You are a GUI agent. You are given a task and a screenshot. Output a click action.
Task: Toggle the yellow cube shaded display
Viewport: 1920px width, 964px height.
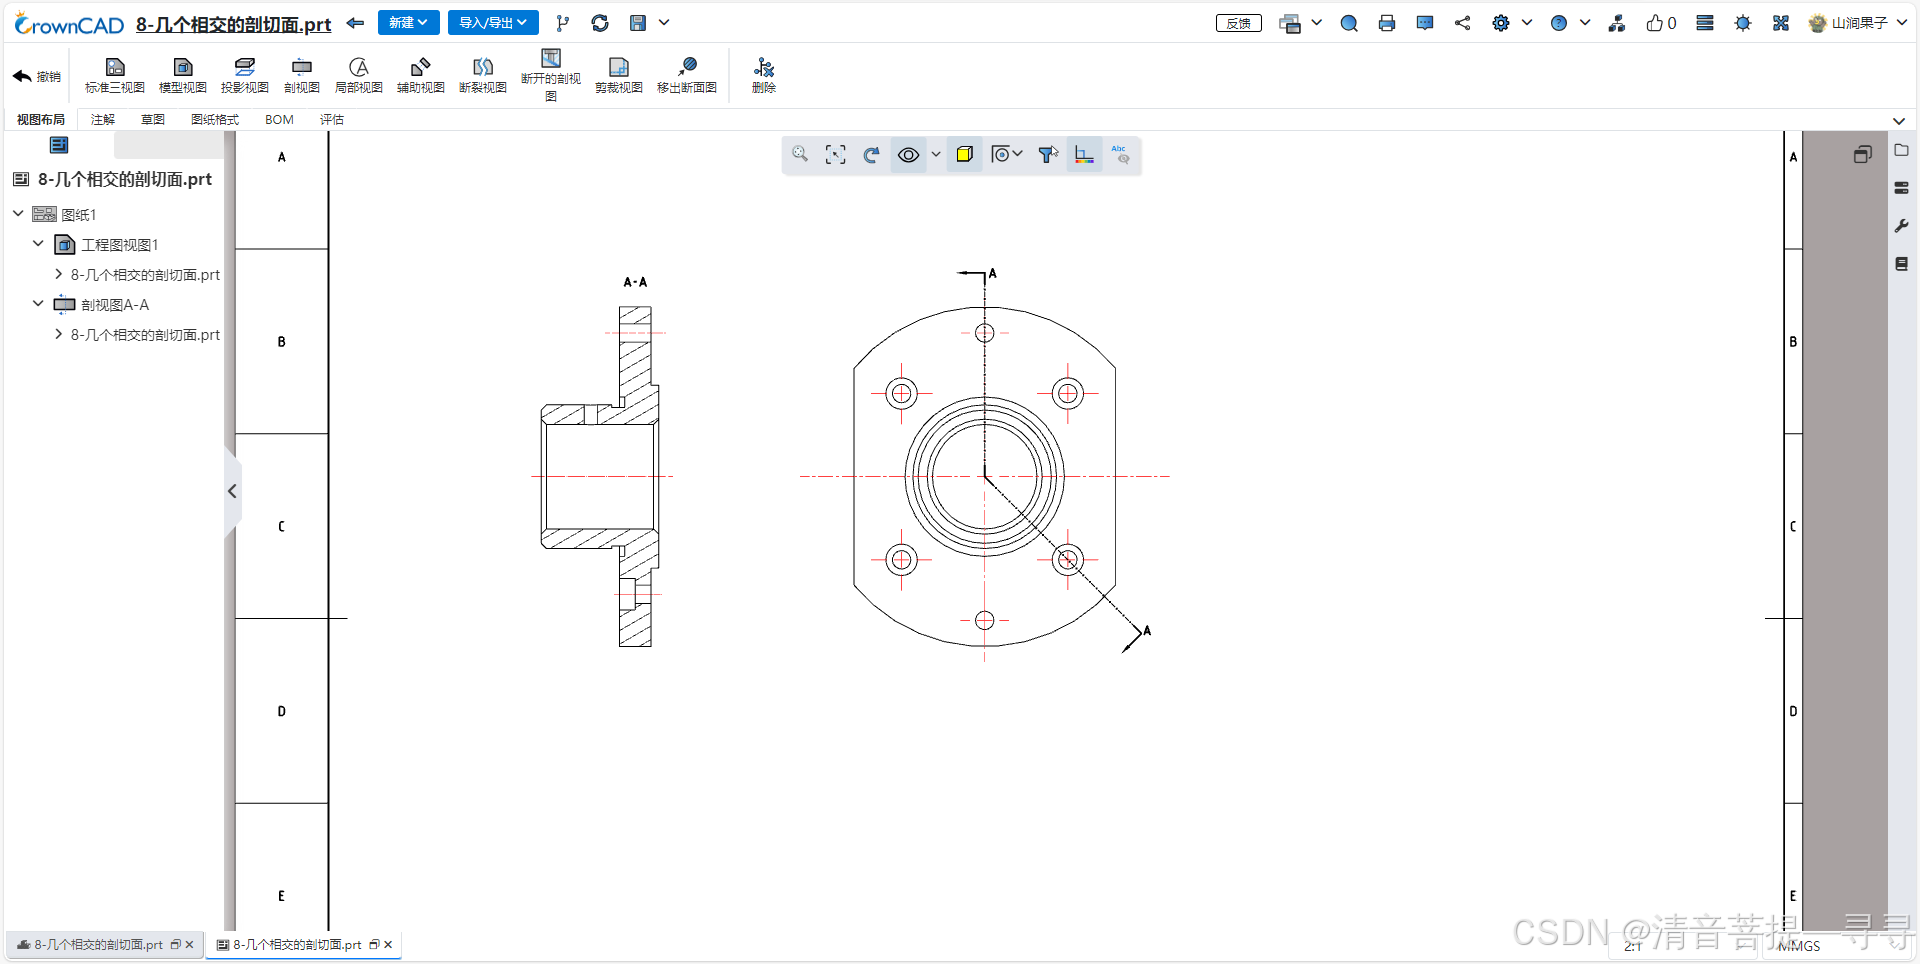click(964, 154)
